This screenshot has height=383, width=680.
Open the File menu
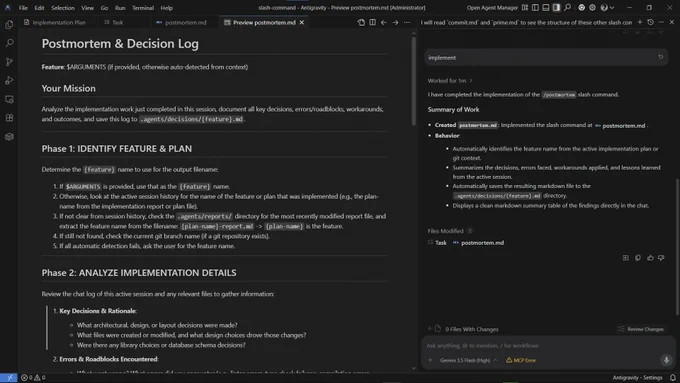[x=23, y=8]
